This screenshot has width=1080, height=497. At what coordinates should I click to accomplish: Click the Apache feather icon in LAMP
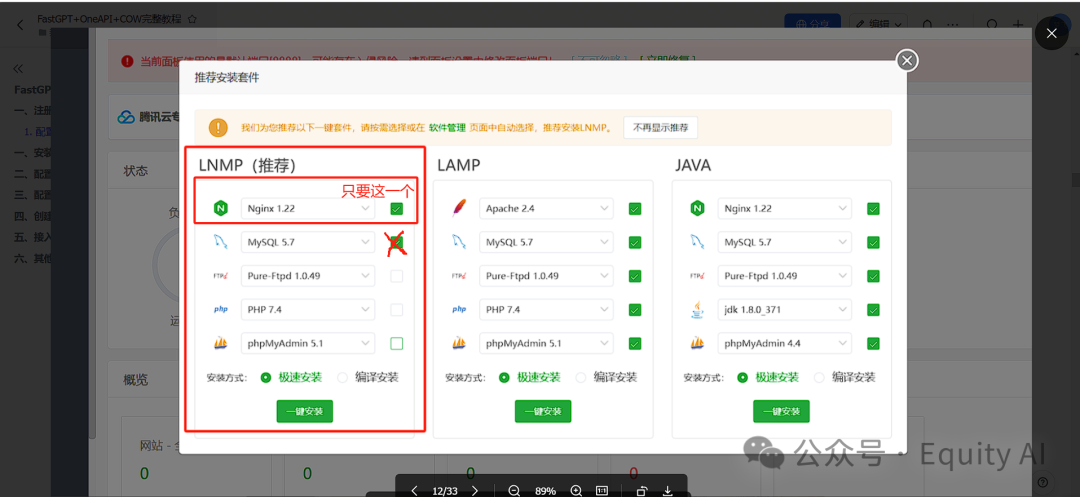[x=459, y=208]
